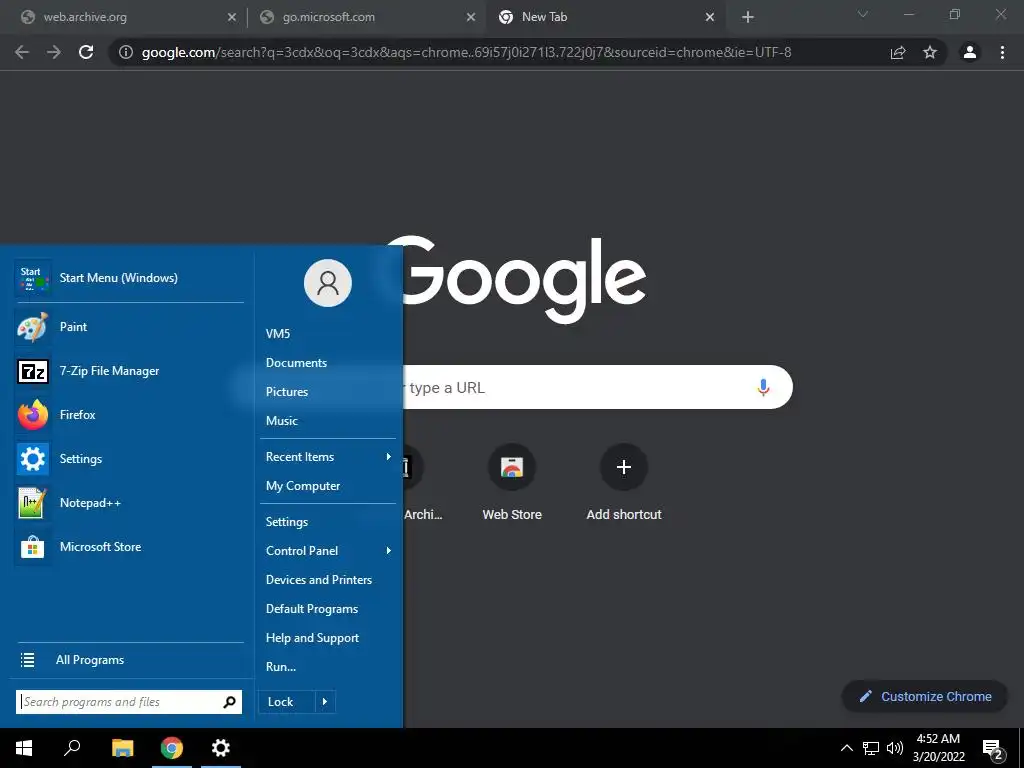This screenshot has width=1024, height=768.
Task: Open taskbar search magnifier
Action: tap(72, 748)
